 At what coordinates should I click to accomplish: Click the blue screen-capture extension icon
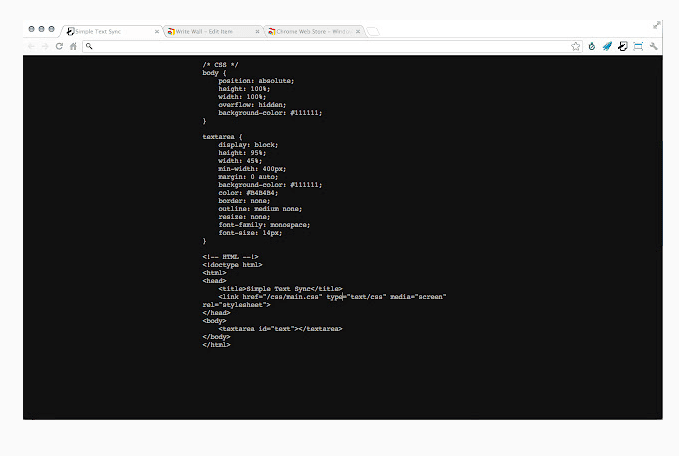click(x=637, y=46)
